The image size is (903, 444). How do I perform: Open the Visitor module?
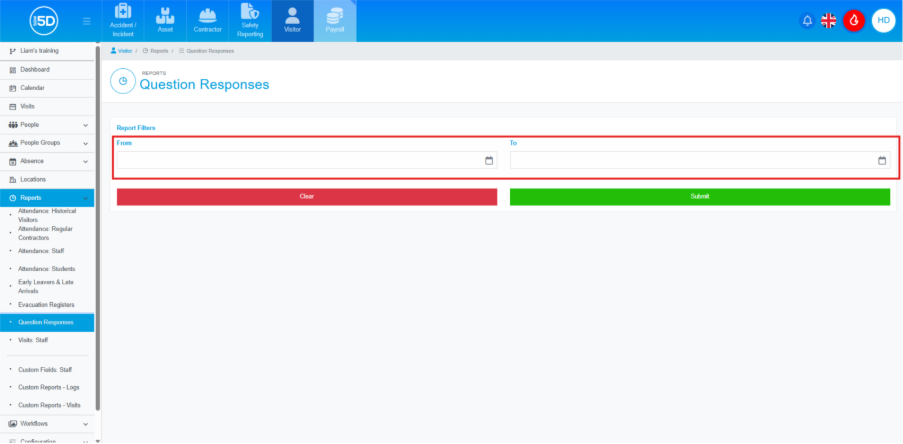(x=293, y=21)
